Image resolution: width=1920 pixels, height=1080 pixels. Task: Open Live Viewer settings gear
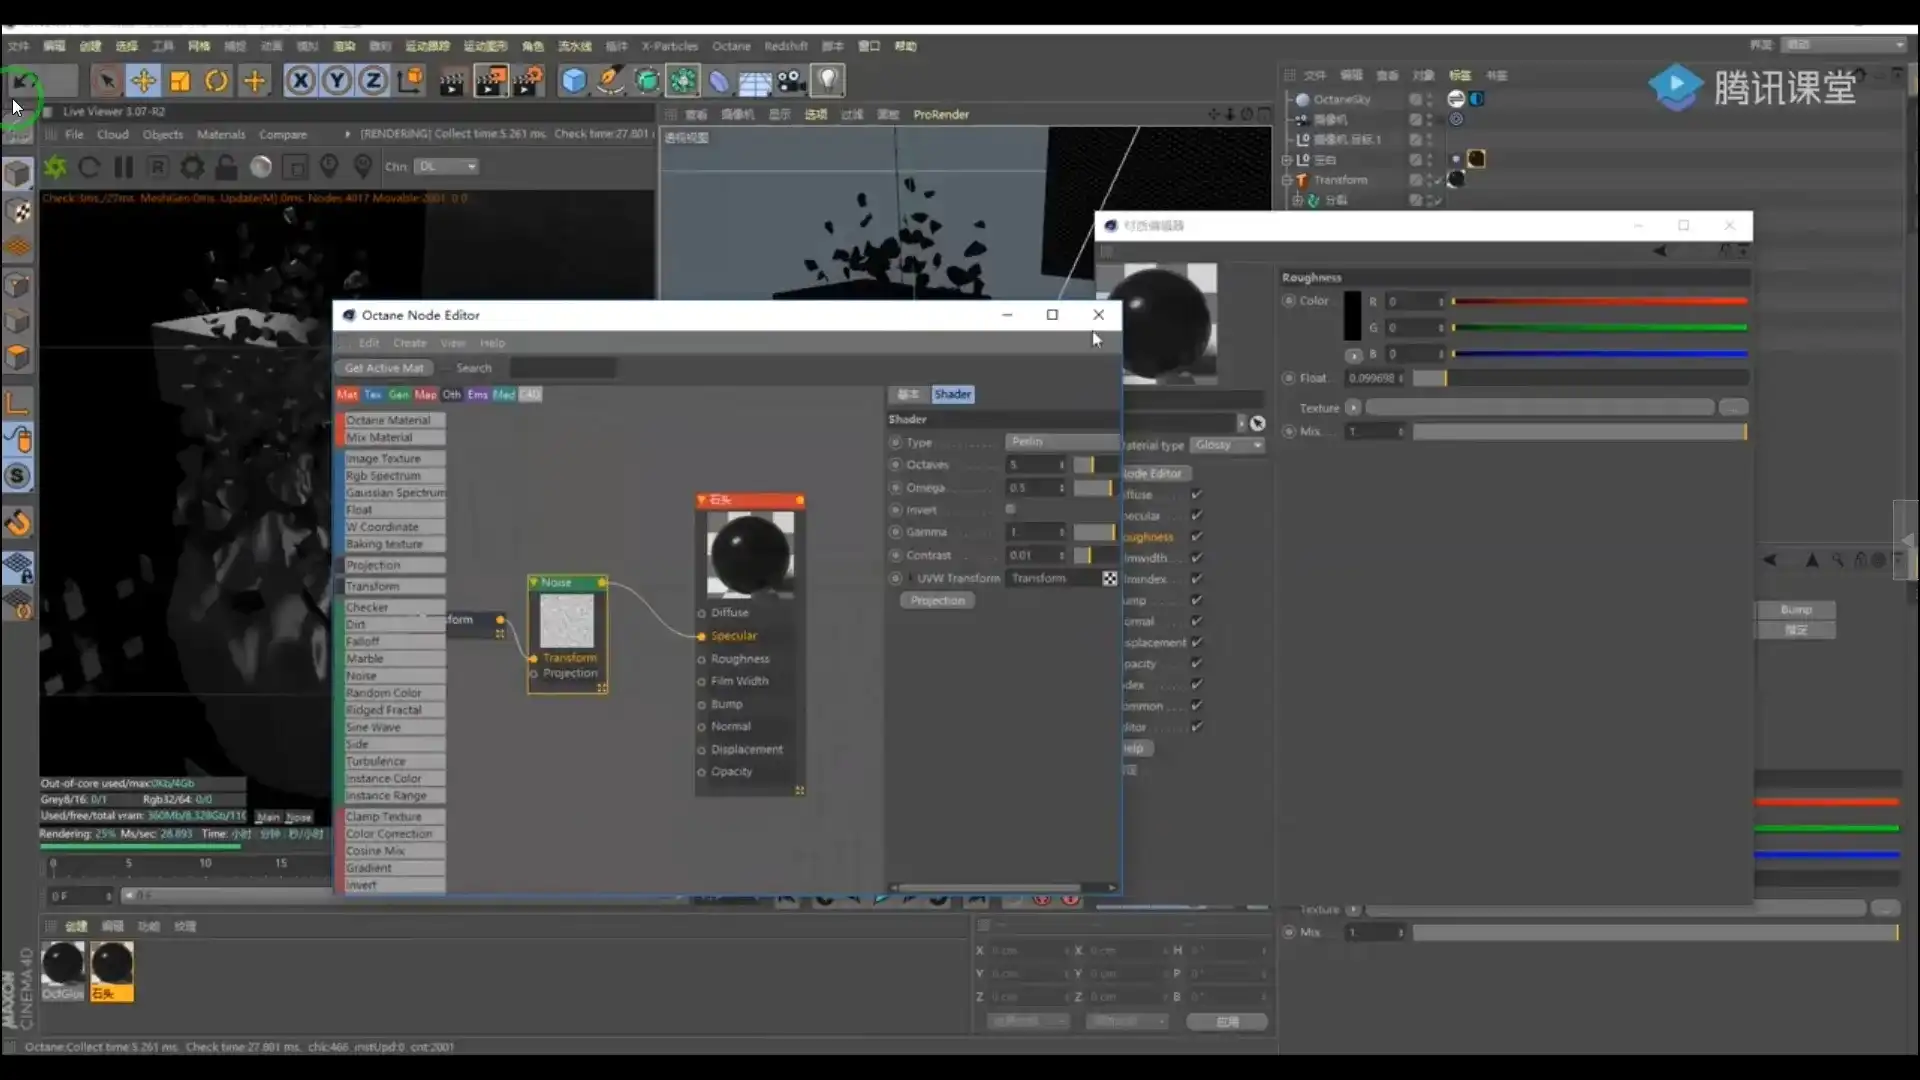[192, 167]
